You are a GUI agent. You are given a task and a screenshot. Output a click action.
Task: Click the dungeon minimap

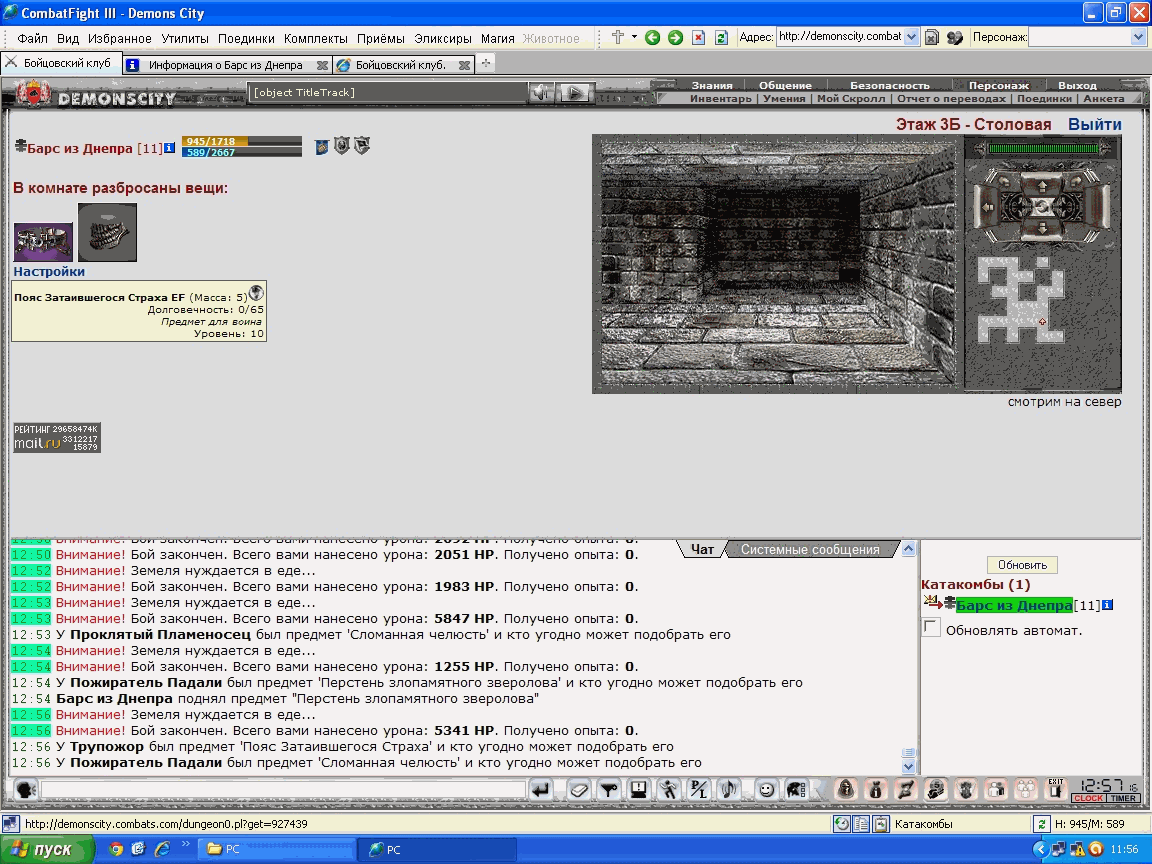click(1021, 300)
